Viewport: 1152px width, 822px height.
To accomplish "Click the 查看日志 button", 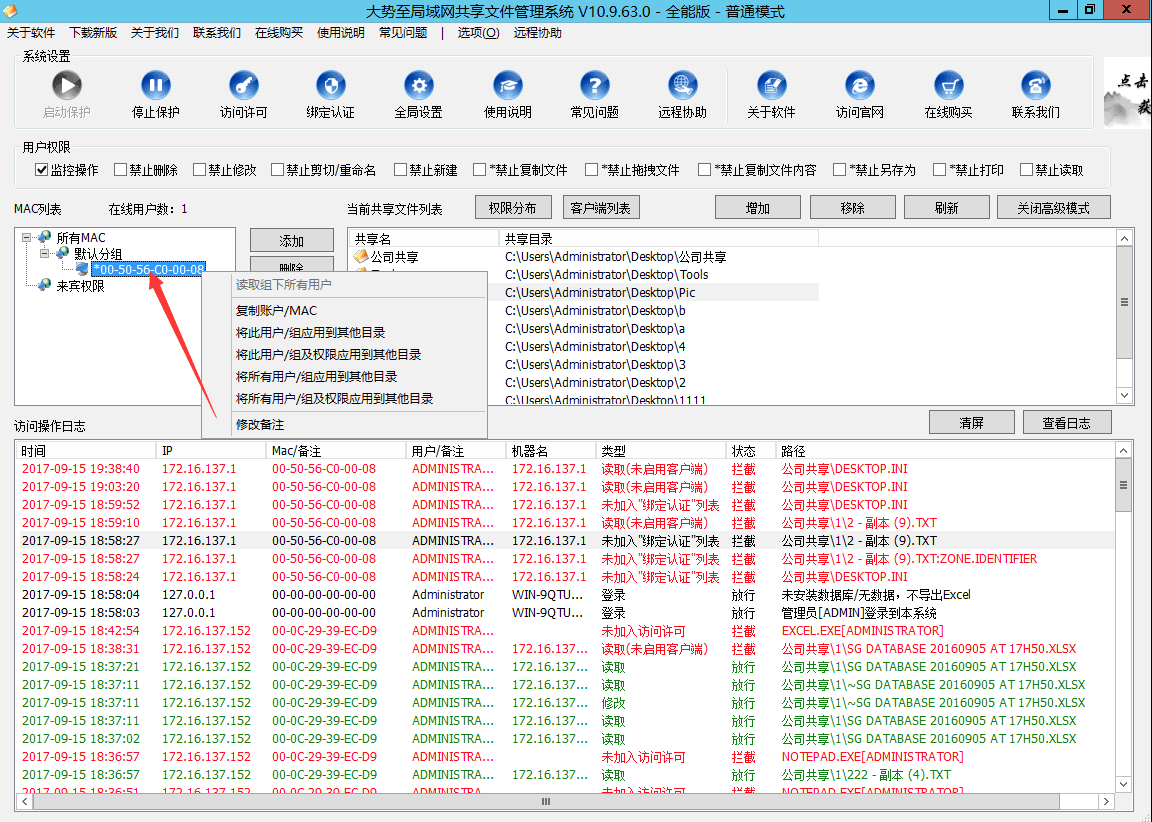I will point(1066,423).
